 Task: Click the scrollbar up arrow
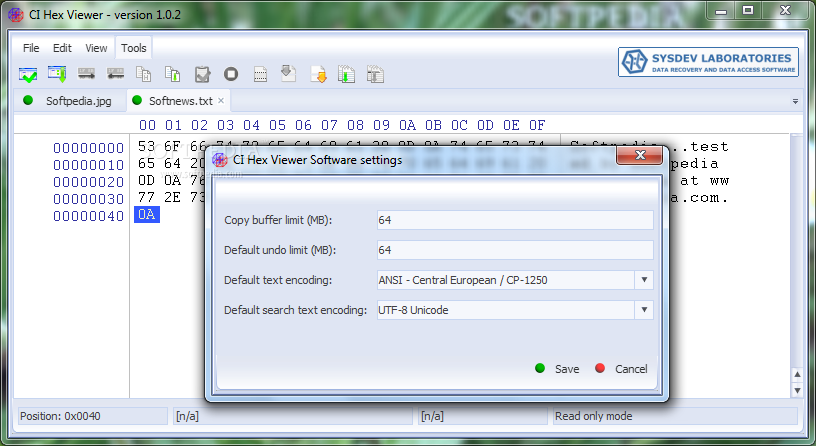(x=797, y=374)
